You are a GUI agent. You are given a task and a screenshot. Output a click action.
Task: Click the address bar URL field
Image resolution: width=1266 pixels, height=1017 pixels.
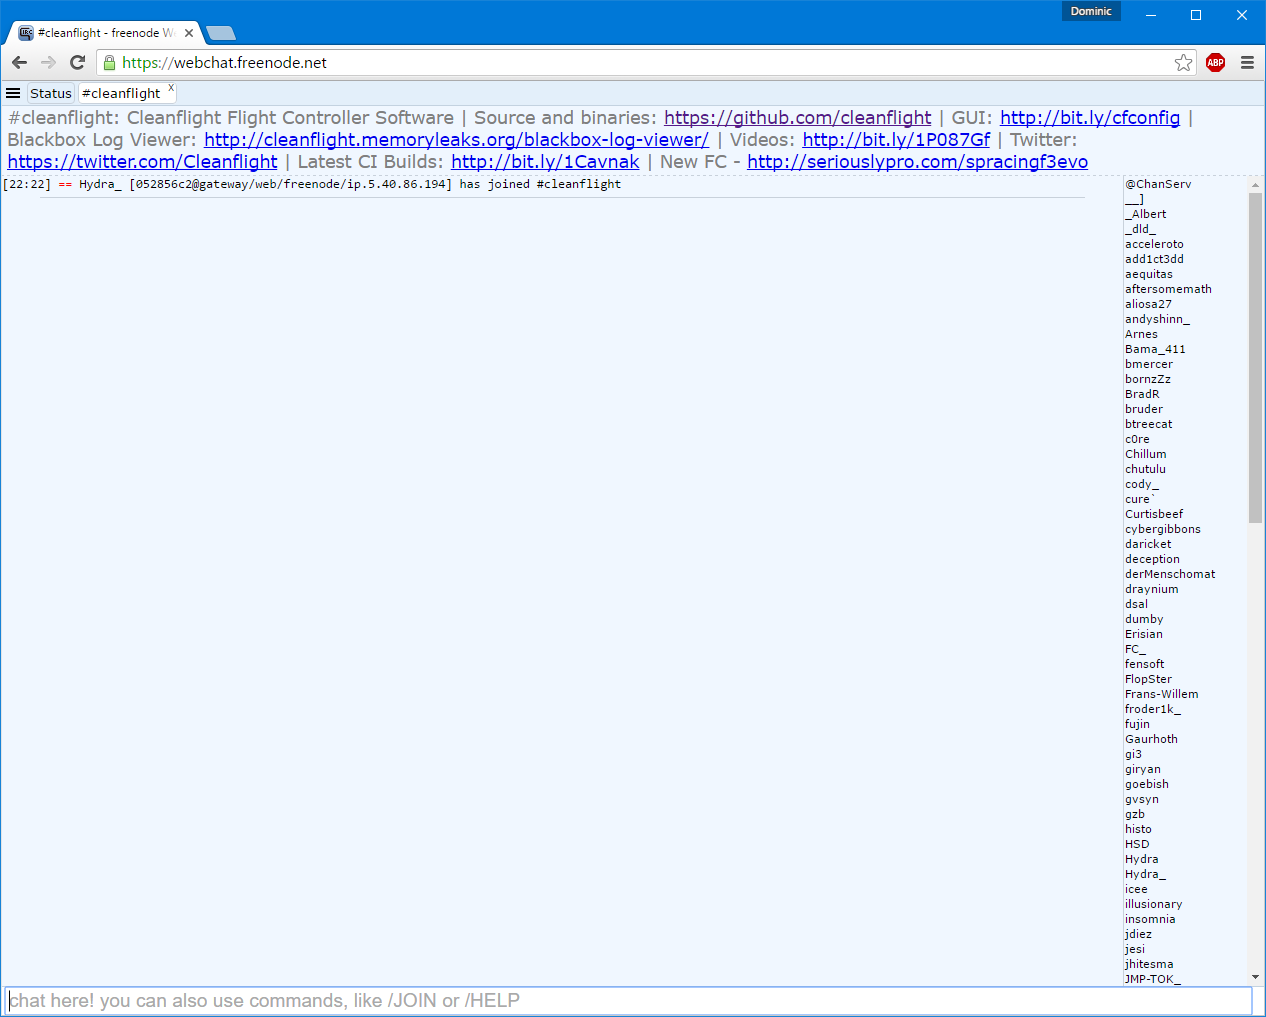pos(640,63)
